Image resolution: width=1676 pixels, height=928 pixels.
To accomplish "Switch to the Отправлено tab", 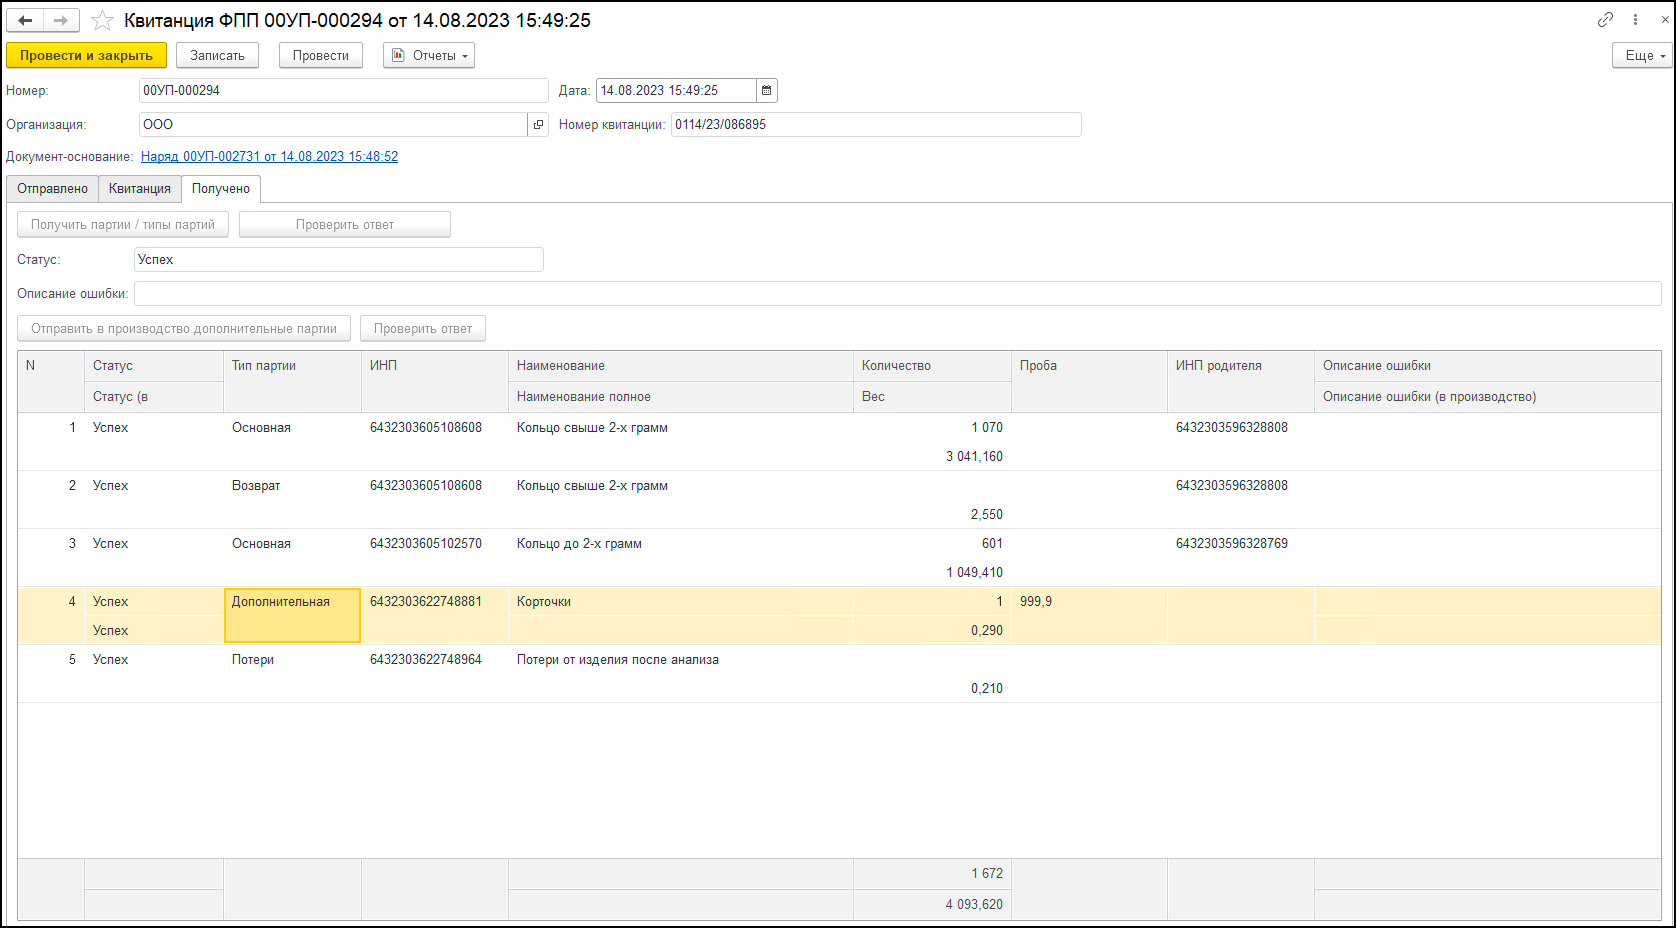I will pos(52,189).
